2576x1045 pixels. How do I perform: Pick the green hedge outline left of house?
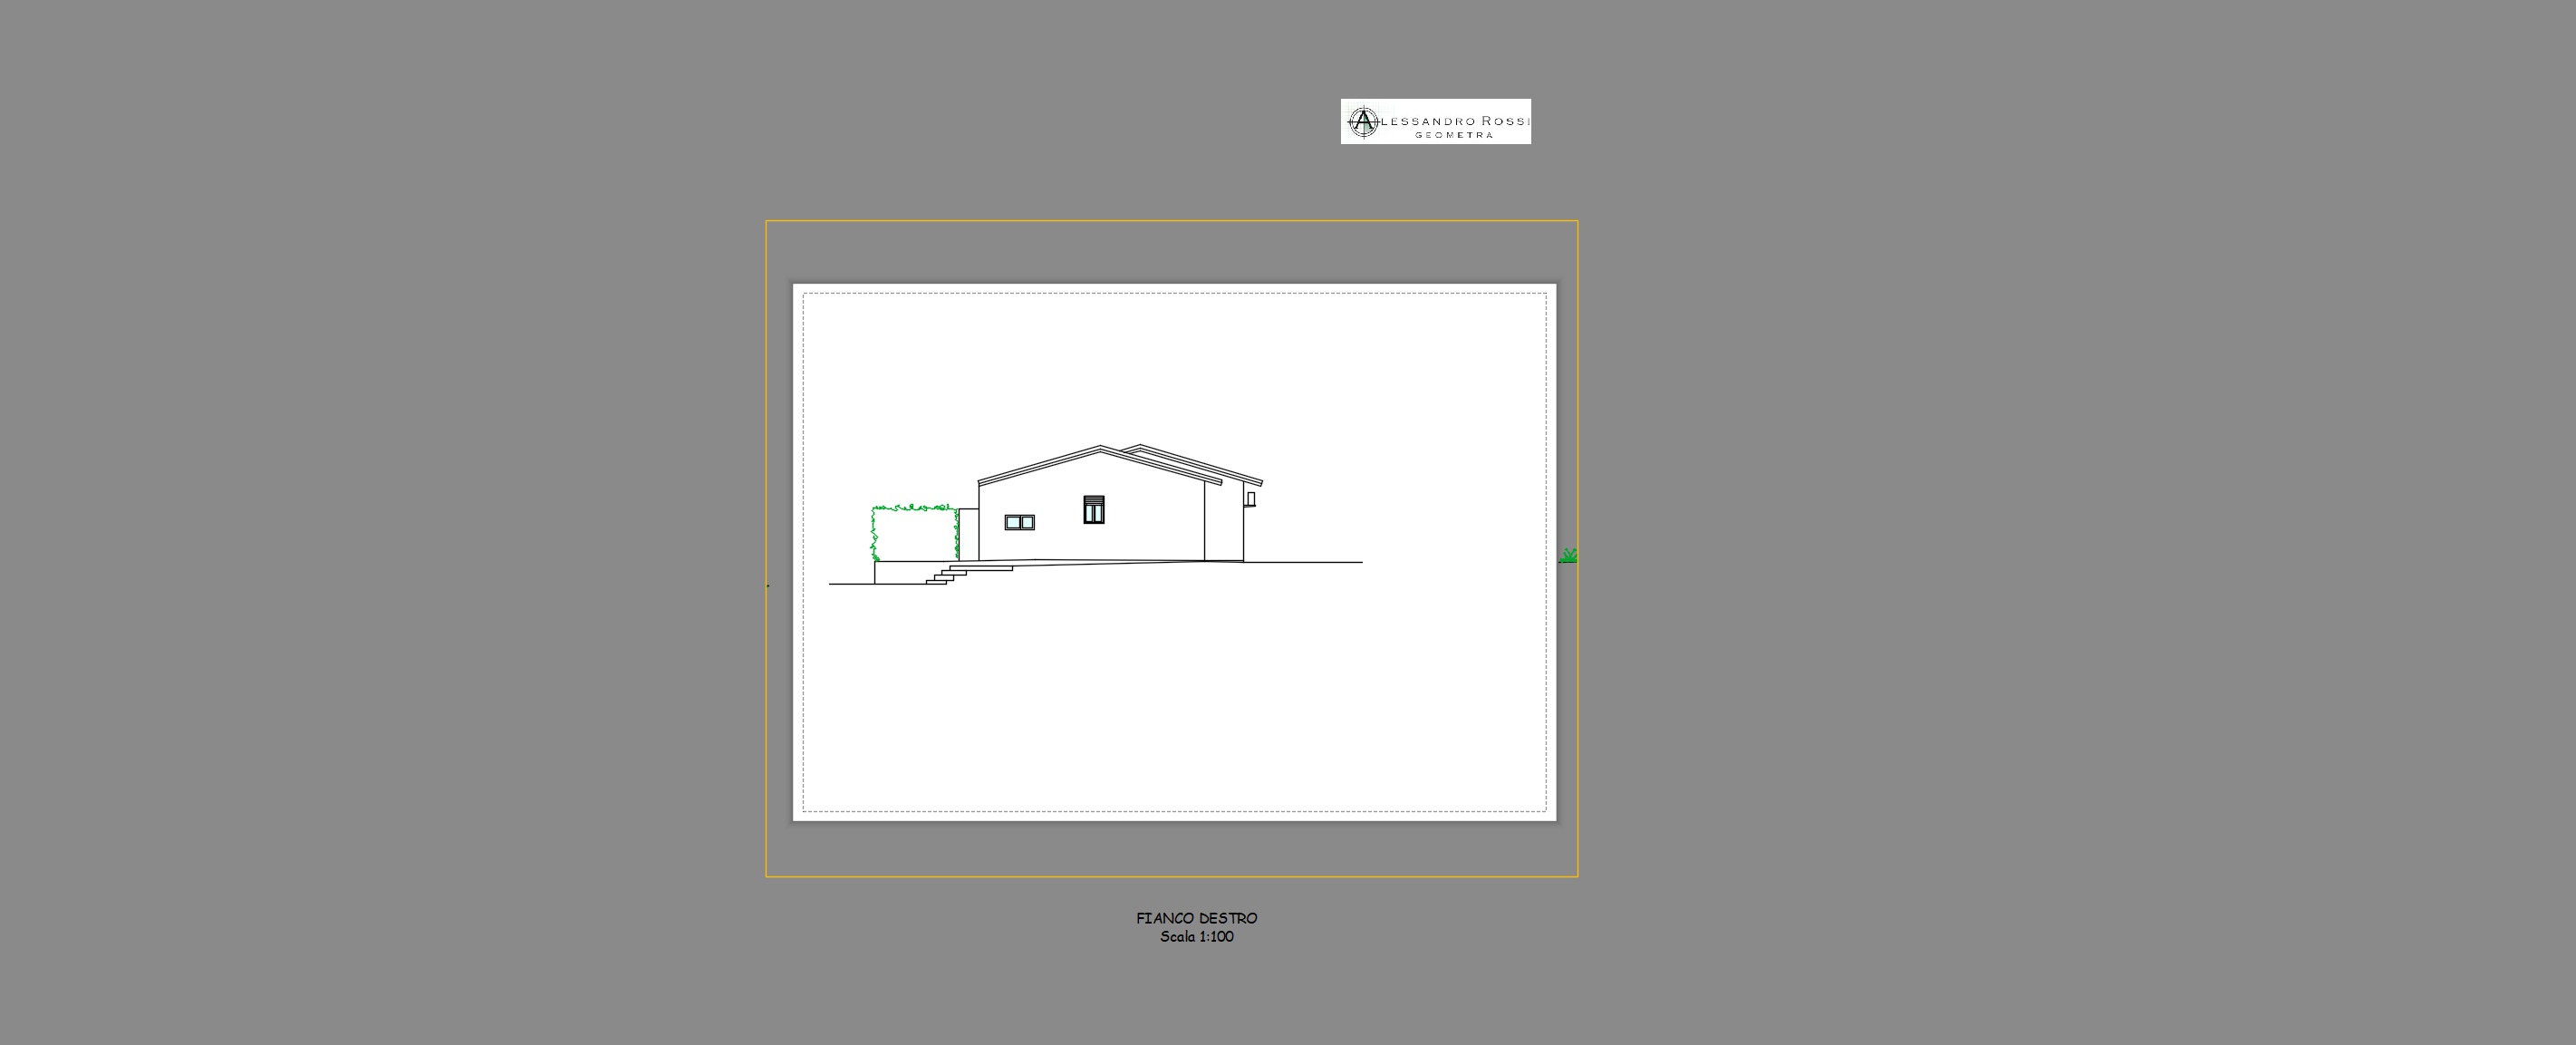(x=913, y=508)
